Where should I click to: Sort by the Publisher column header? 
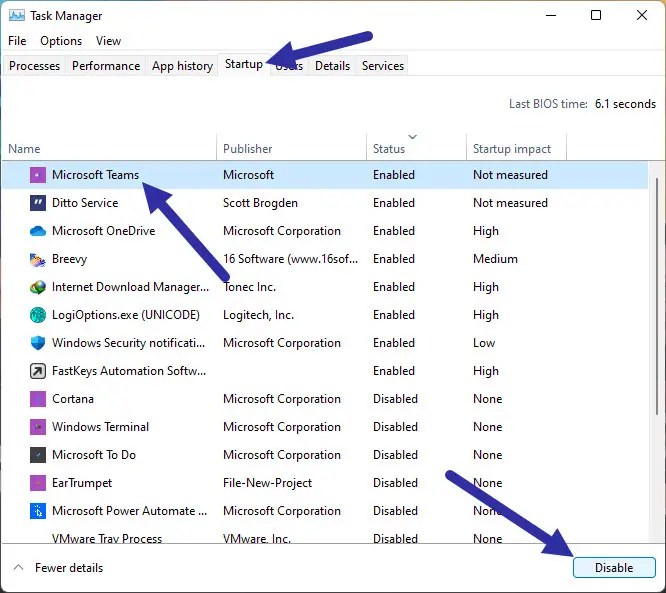291,149
